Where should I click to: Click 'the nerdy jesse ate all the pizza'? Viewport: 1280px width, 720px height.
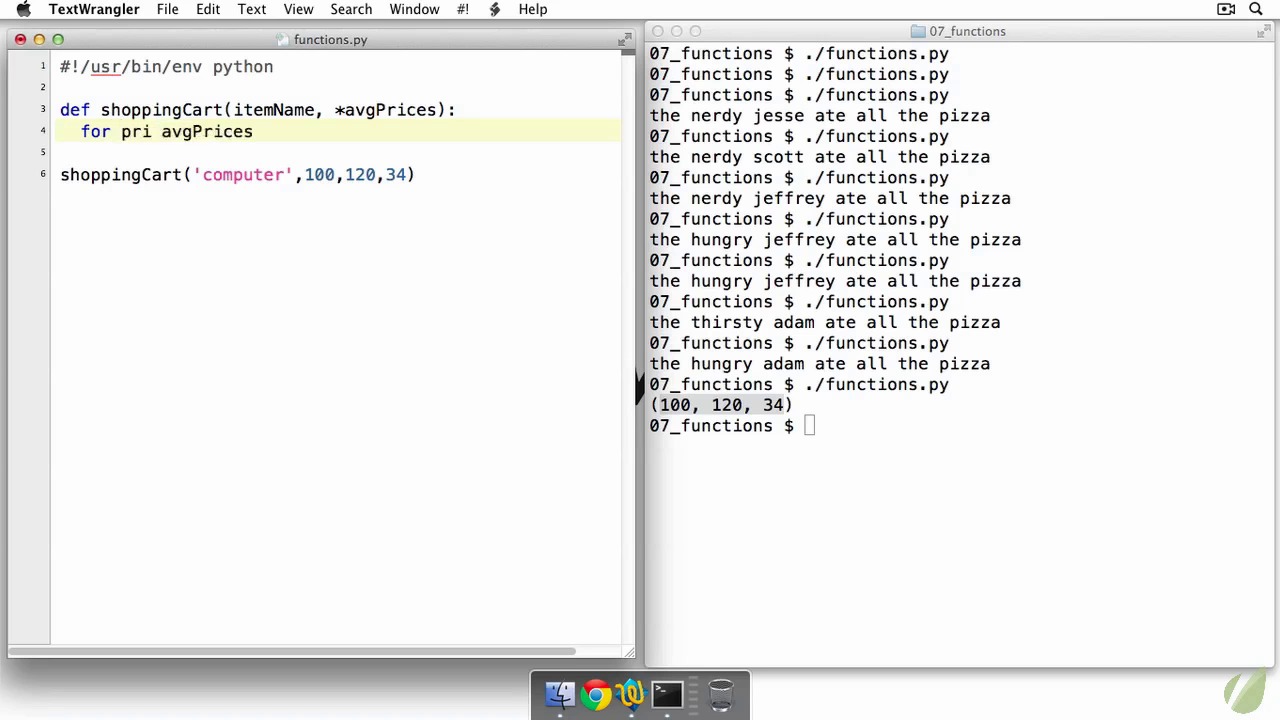pos(820,116)
